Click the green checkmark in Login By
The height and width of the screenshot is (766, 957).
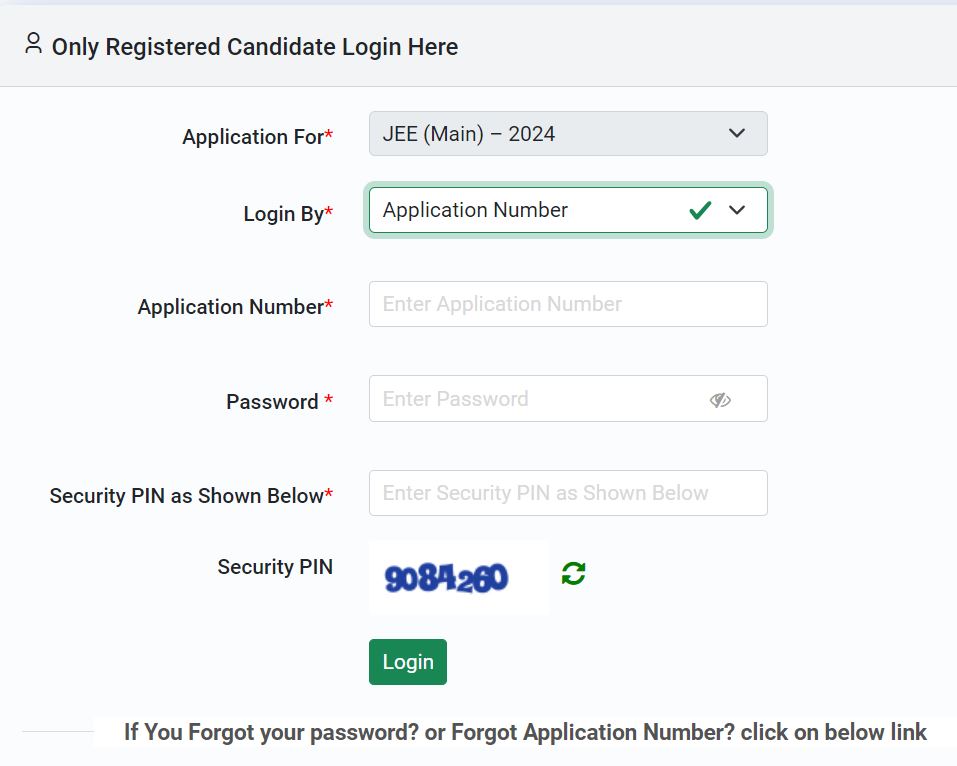pyautogui.click(x=700, y=210)
